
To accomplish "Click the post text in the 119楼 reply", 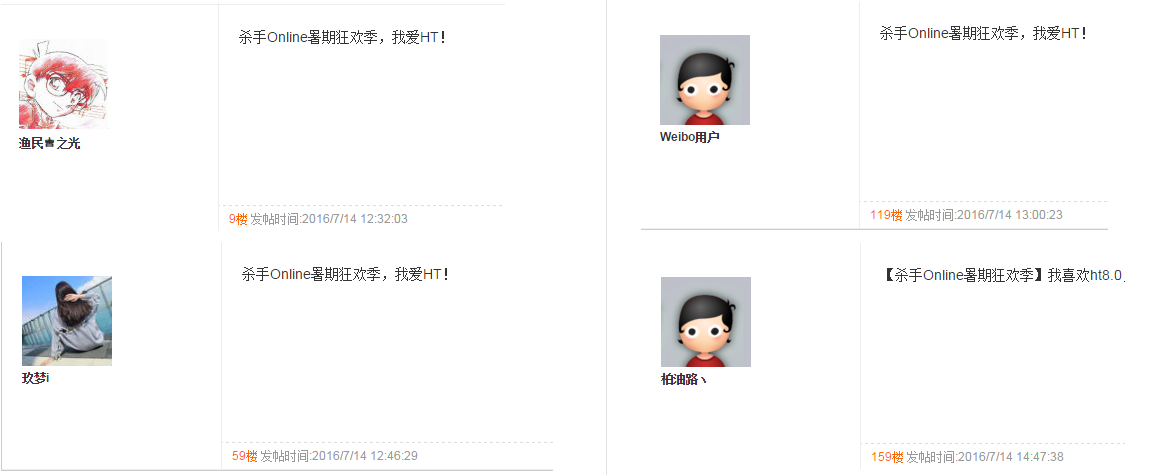I will click(983, 33).
